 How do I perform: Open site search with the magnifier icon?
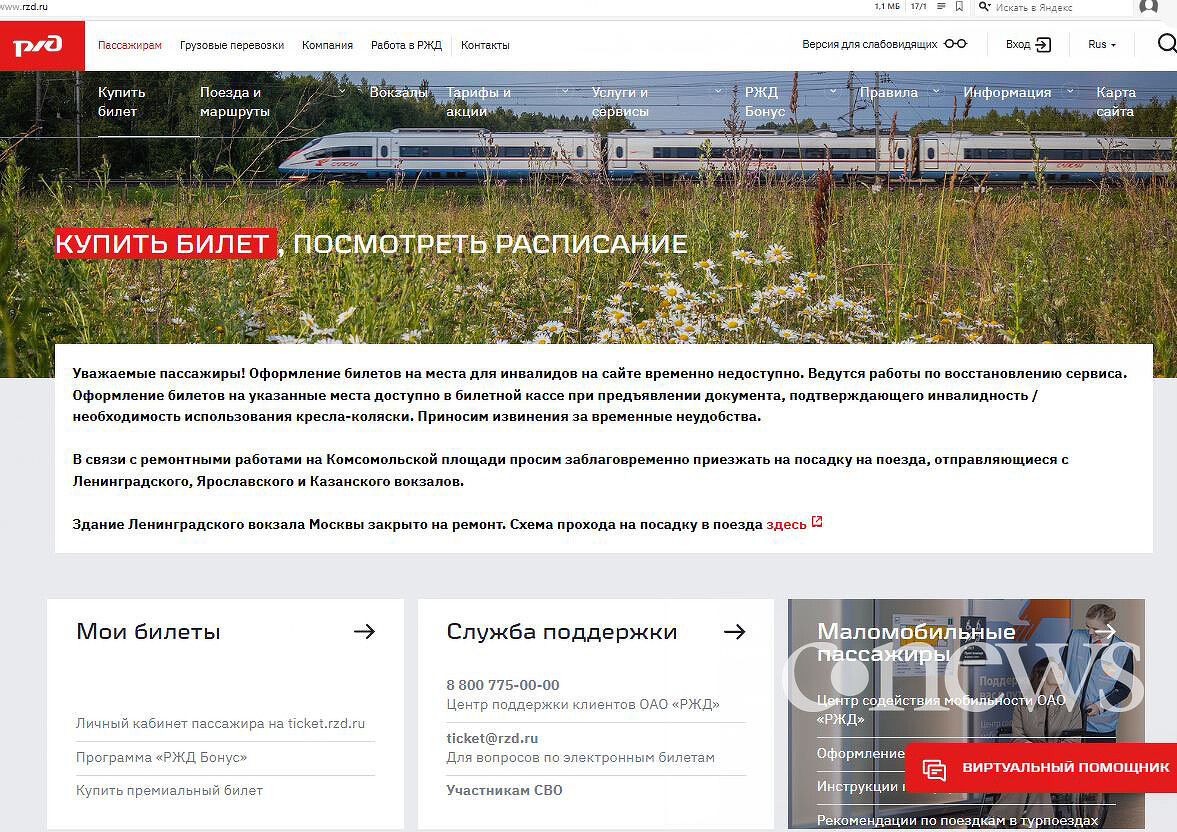[1167, 44]
